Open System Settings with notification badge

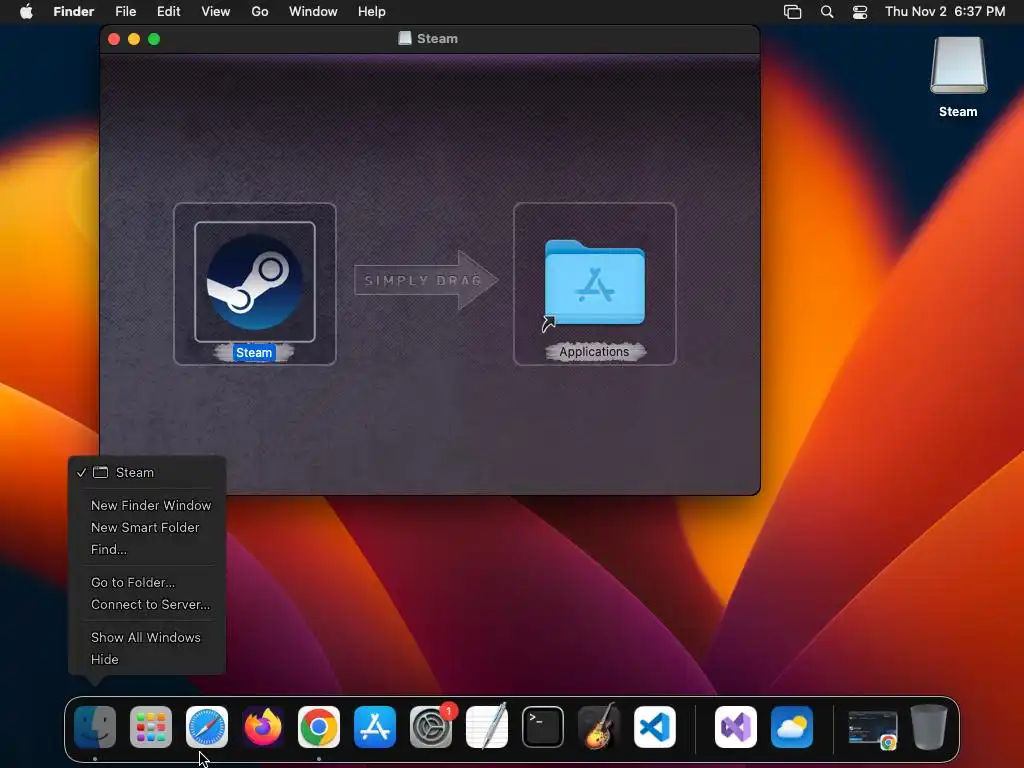point(431,727)
